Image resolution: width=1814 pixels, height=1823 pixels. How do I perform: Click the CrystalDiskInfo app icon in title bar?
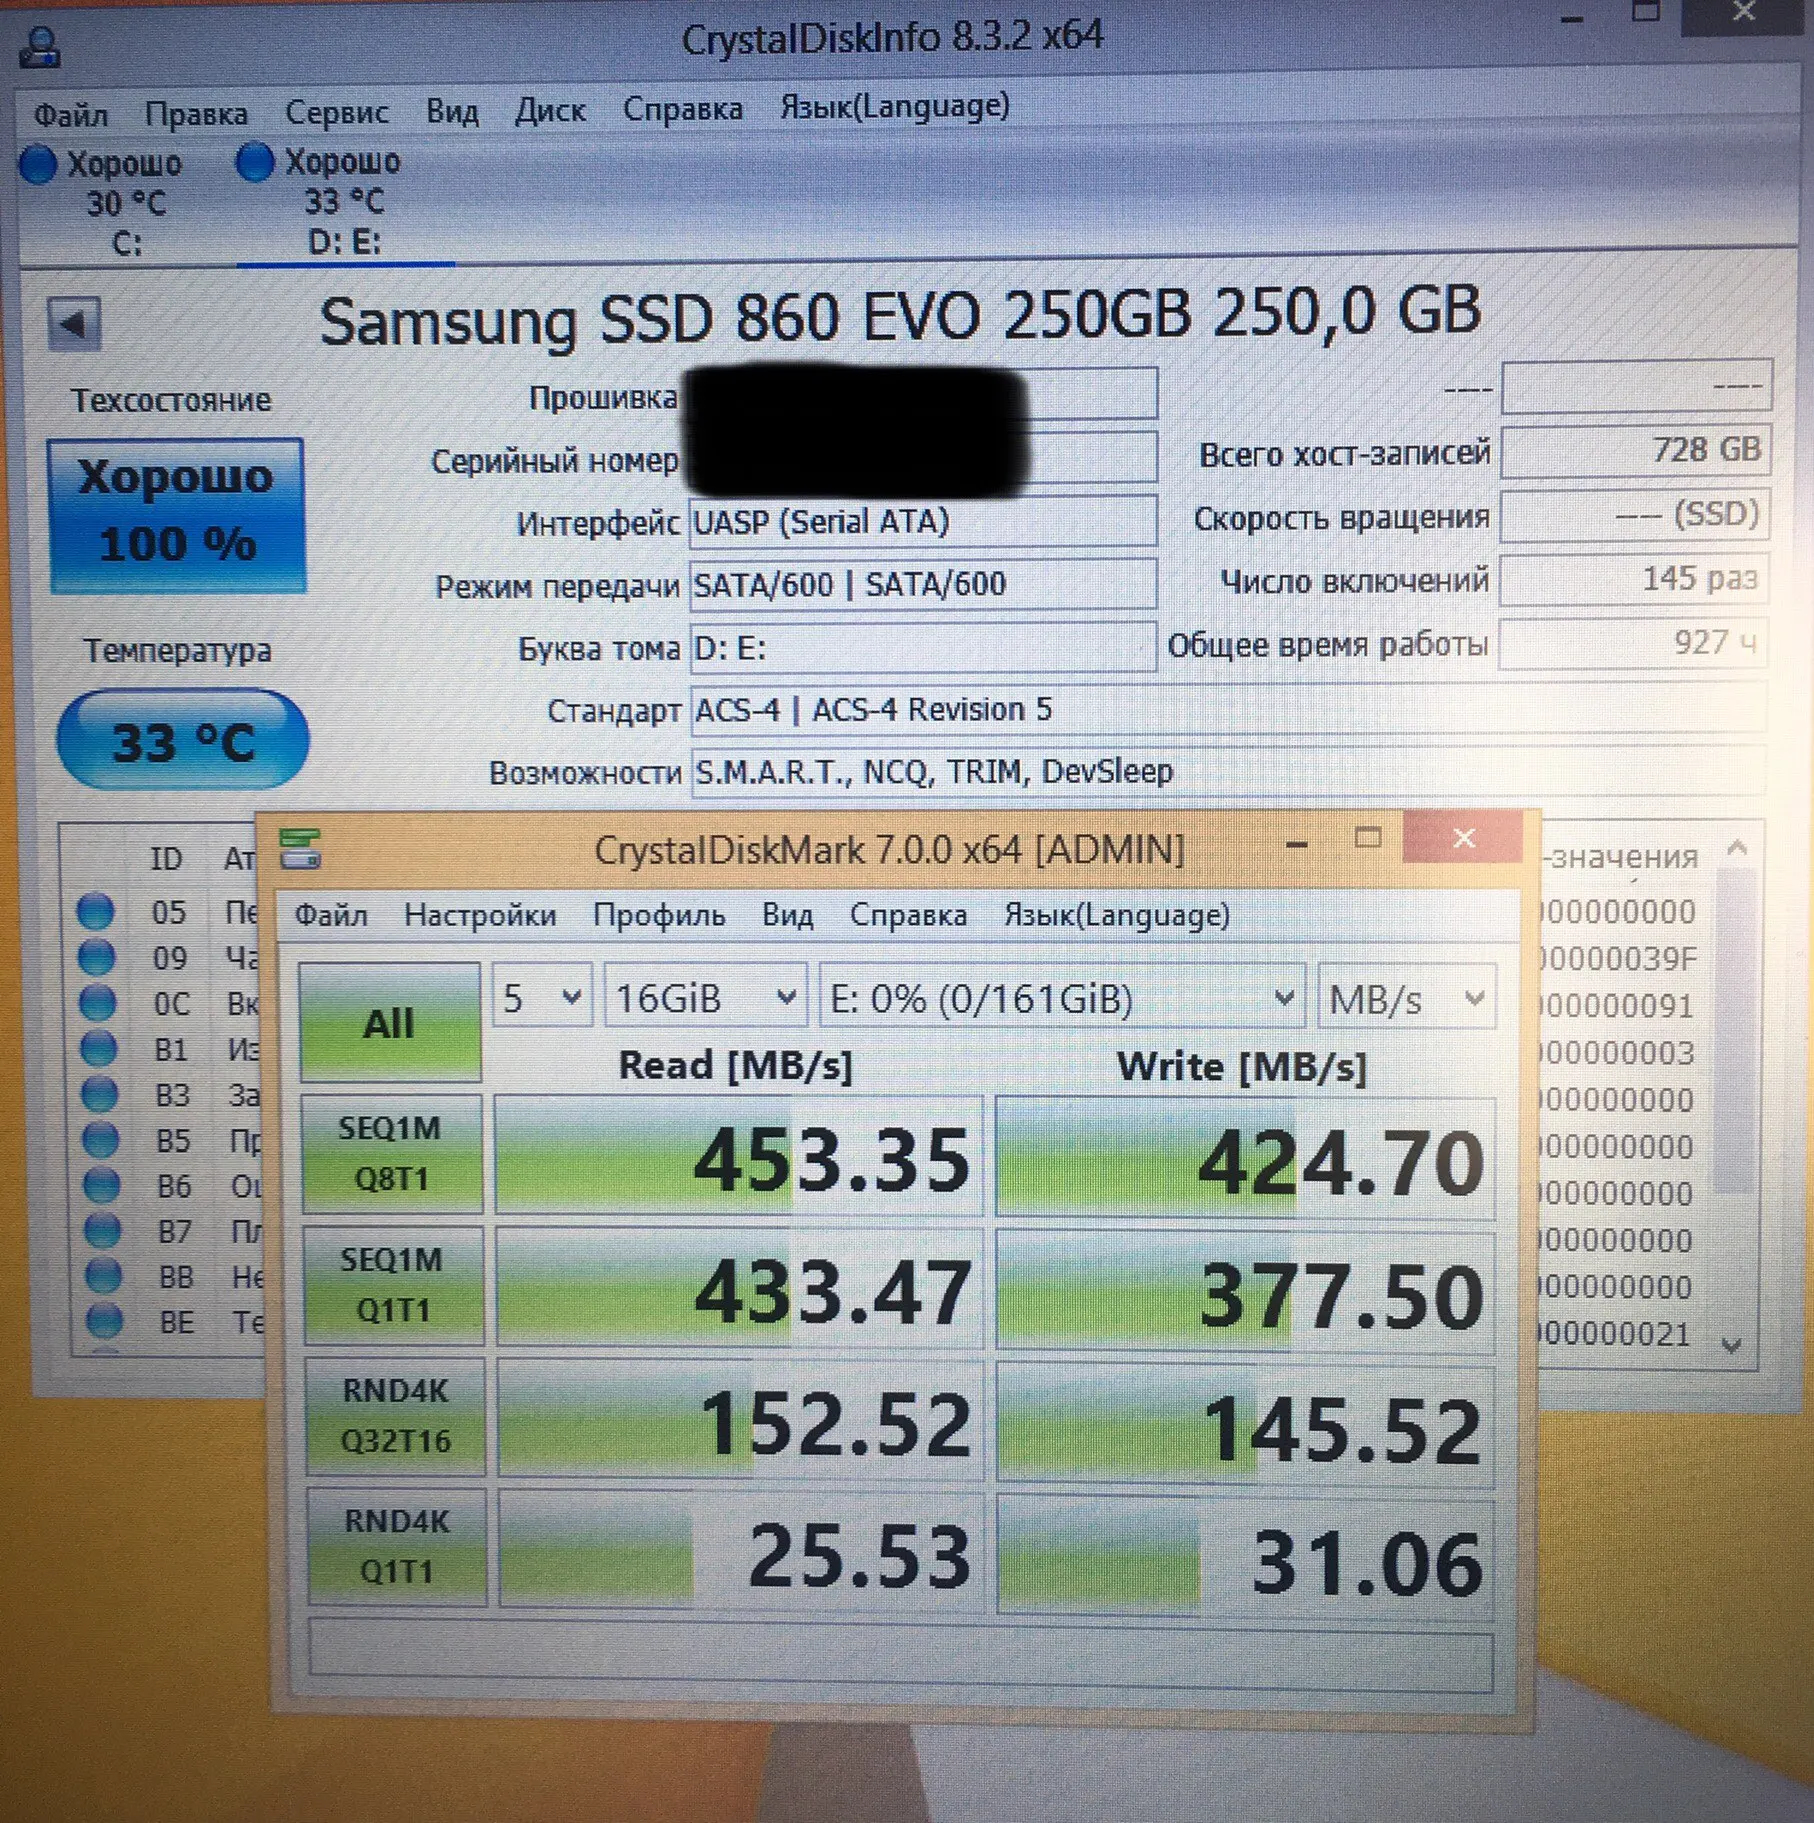(x=40, y=47)
